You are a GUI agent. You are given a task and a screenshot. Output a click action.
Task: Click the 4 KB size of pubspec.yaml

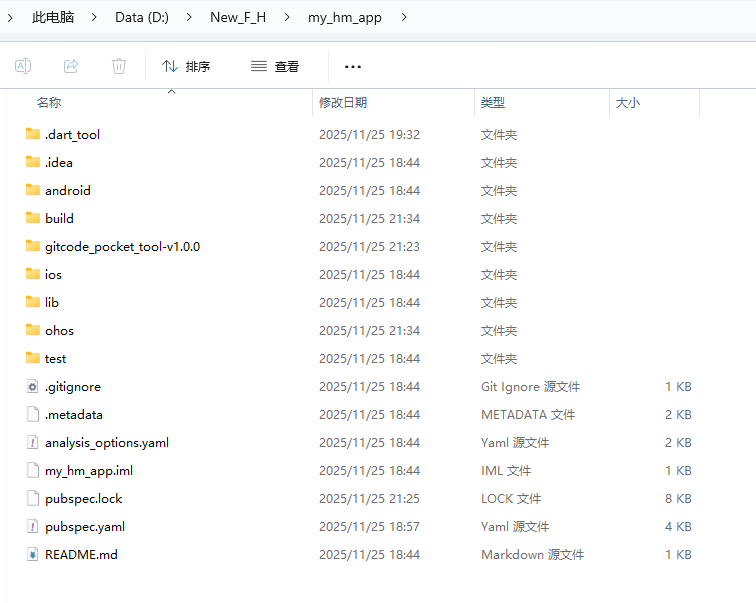(x=678, y=527)
